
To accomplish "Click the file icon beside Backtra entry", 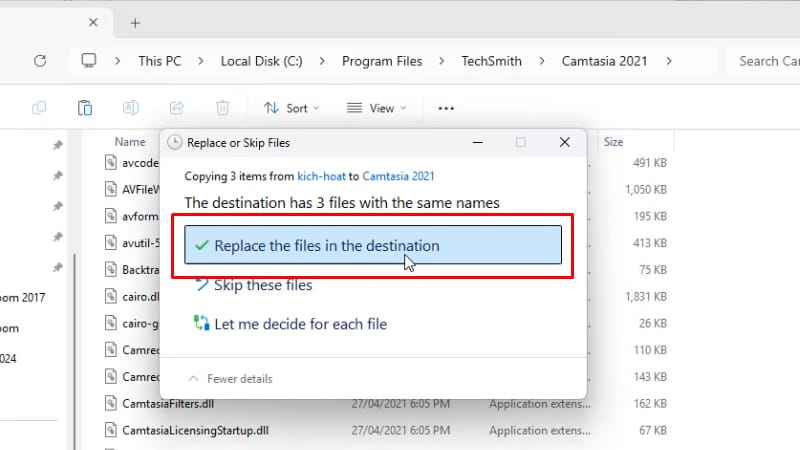I will (111, 269).
